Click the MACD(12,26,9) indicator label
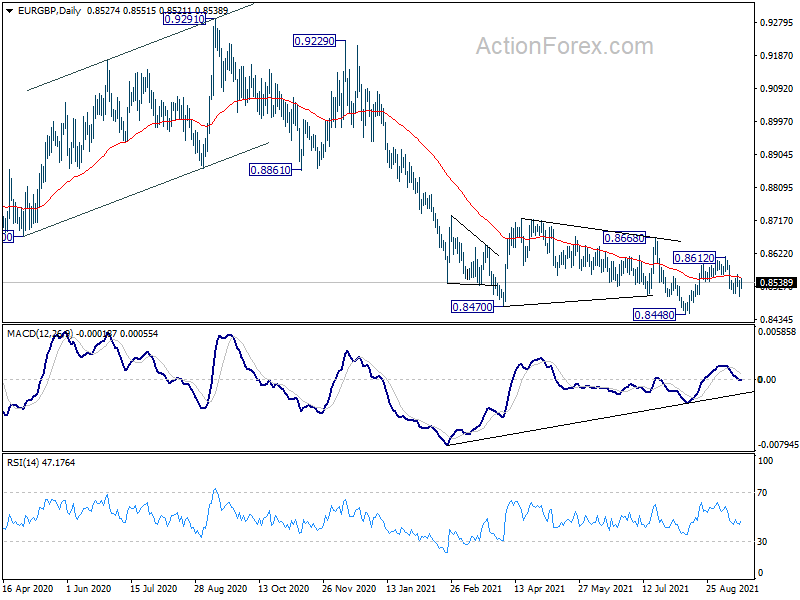The width and height of the screenshot is (800, 600). [40, 334]
